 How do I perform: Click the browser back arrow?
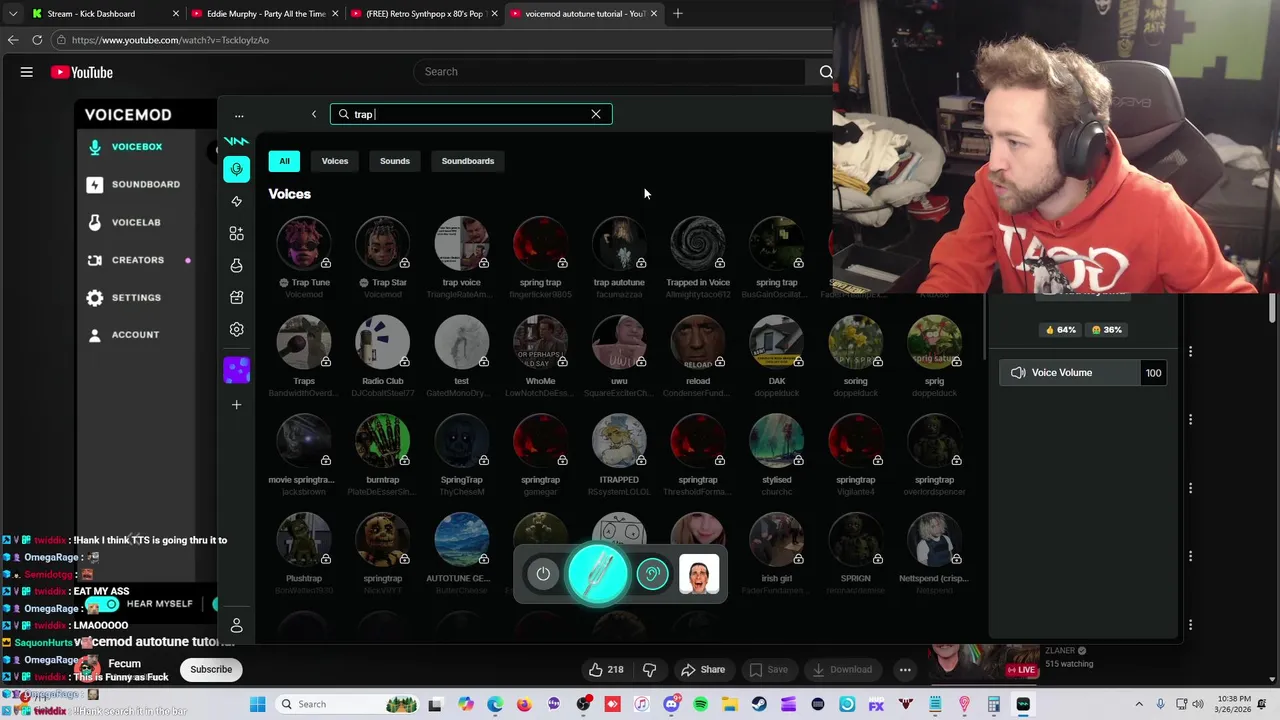tap(12, 40)
